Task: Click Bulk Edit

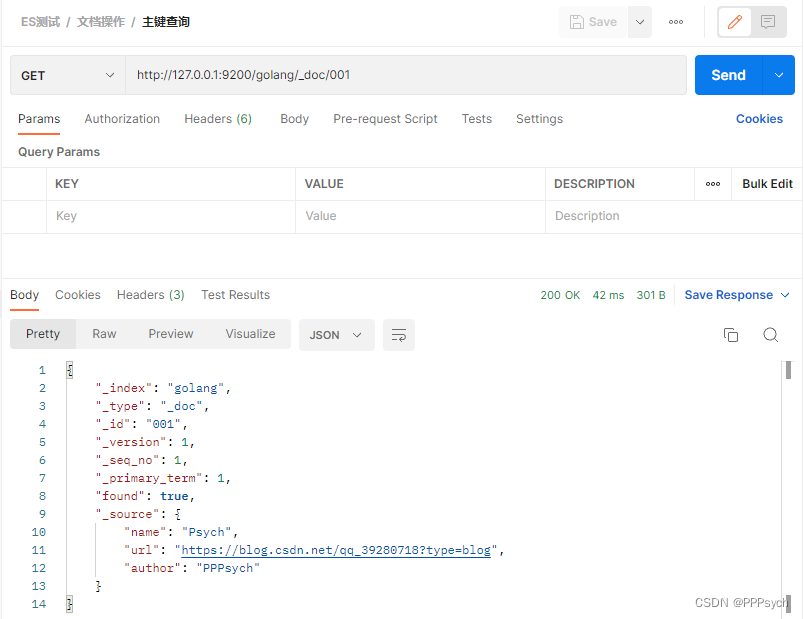Action: tap(767, 184)
